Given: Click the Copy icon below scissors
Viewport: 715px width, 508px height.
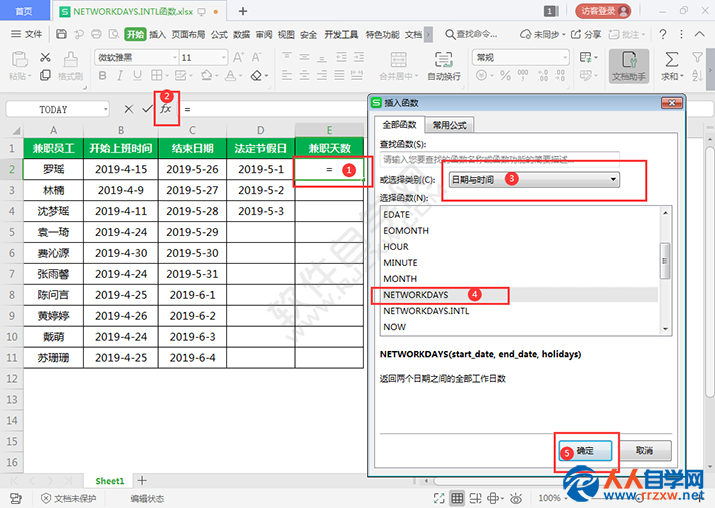Looking at the screenshot, I should (45, 75).
